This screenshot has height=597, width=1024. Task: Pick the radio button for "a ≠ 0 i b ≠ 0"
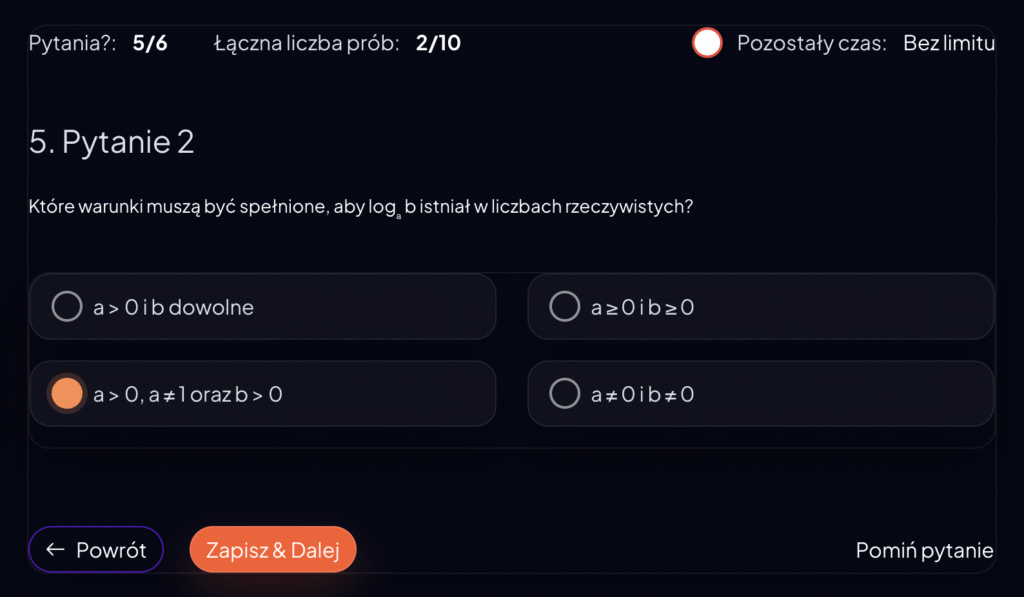pos(565,394)
